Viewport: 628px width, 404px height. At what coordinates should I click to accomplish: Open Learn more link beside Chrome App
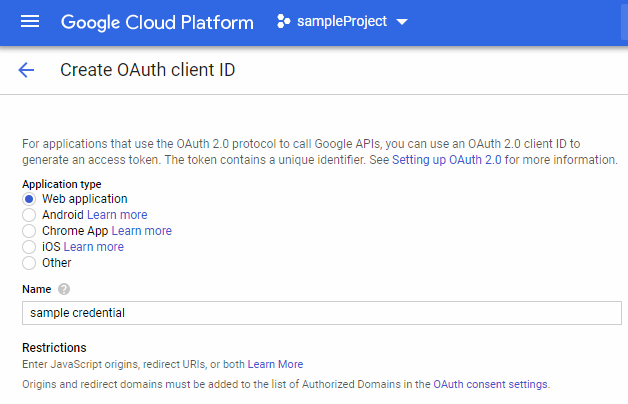[141, 231]
